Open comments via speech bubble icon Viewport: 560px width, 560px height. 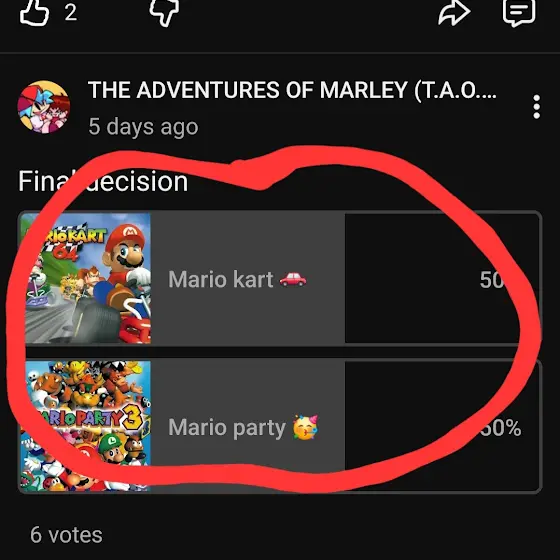[519, 12]
